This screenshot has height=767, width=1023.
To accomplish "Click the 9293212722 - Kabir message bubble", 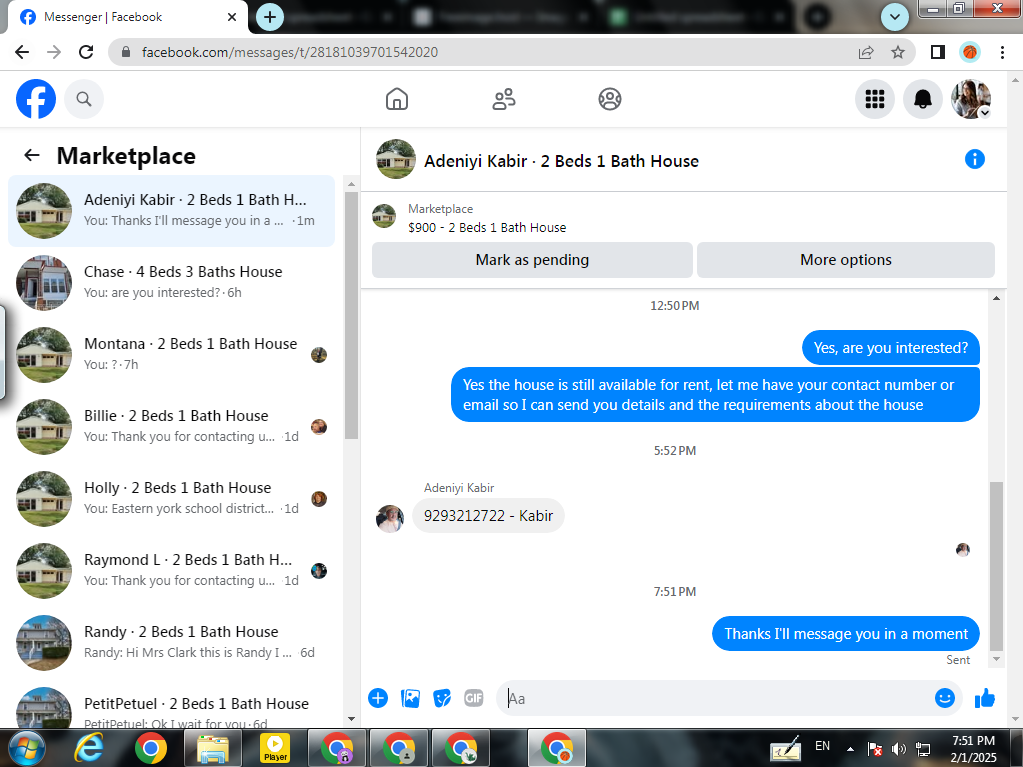I will click(488, 516).
